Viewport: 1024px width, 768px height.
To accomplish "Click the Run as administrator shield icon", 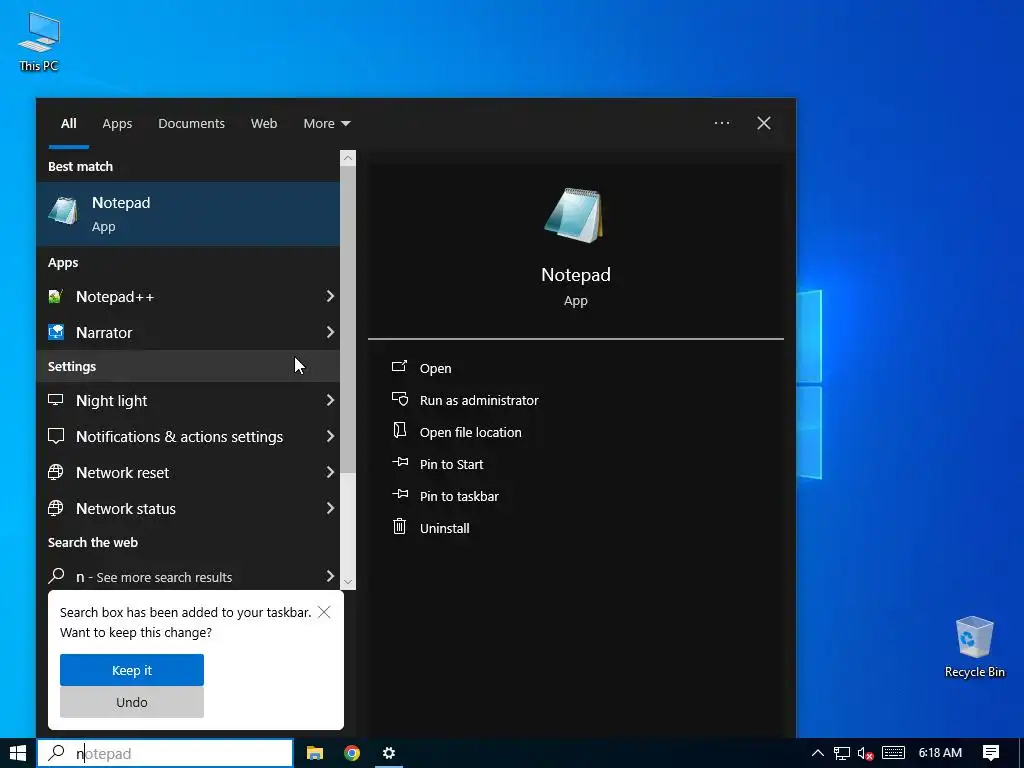I will [x=399, y=398].
